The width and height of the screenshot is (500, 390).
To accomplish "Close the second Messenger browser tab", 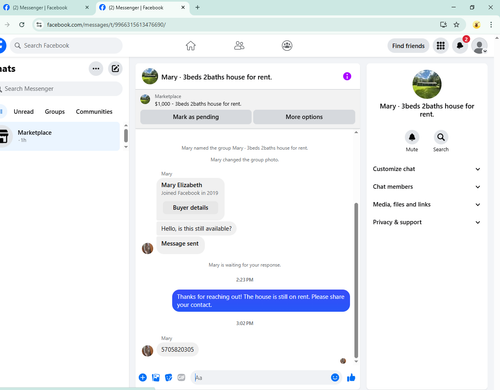I will point(183,7).
